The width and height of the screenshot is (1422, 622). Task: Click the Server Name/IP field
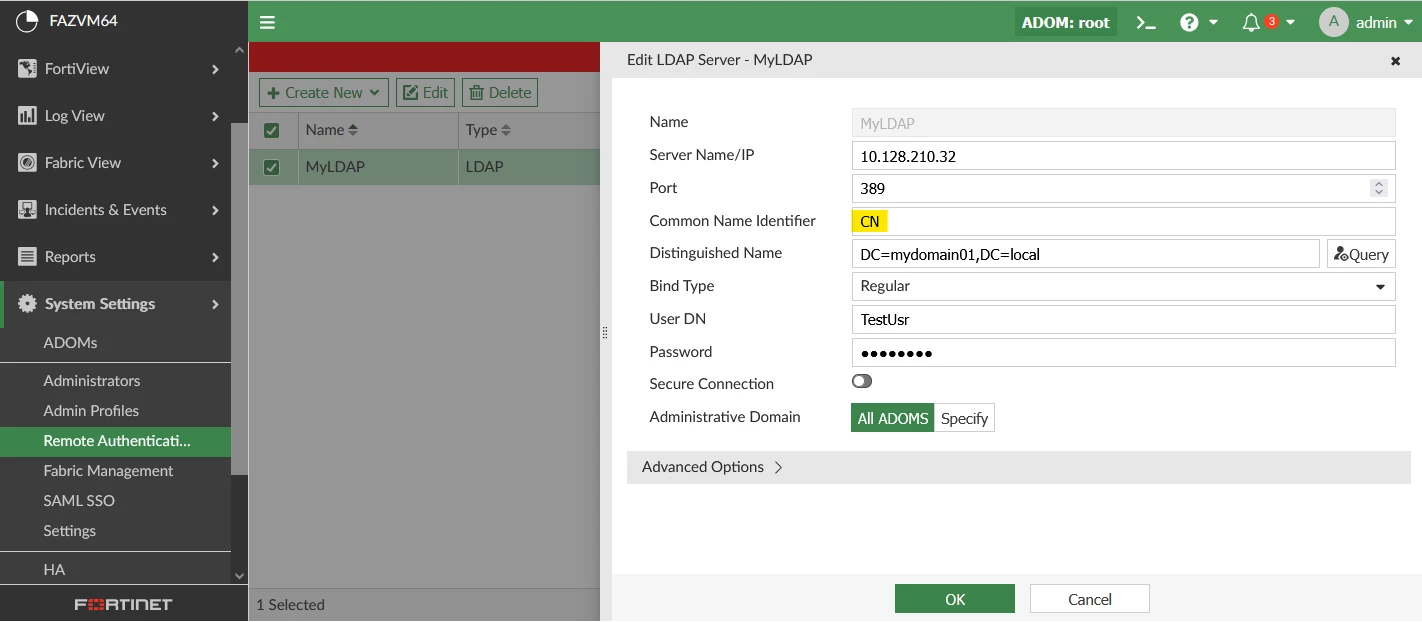coord(1123,156)
